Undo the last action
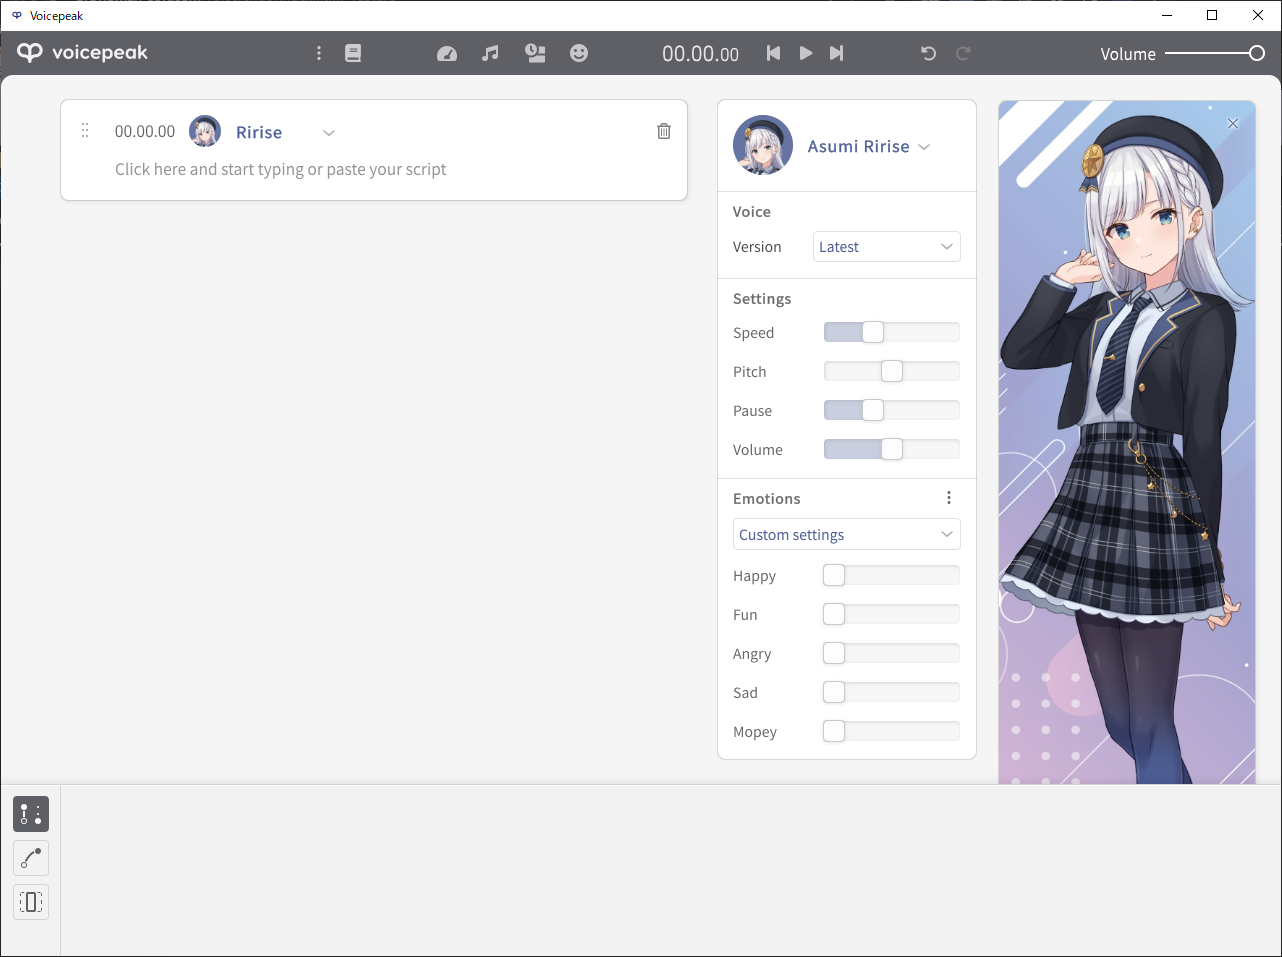1282x957 pixels. coord(928,53)
